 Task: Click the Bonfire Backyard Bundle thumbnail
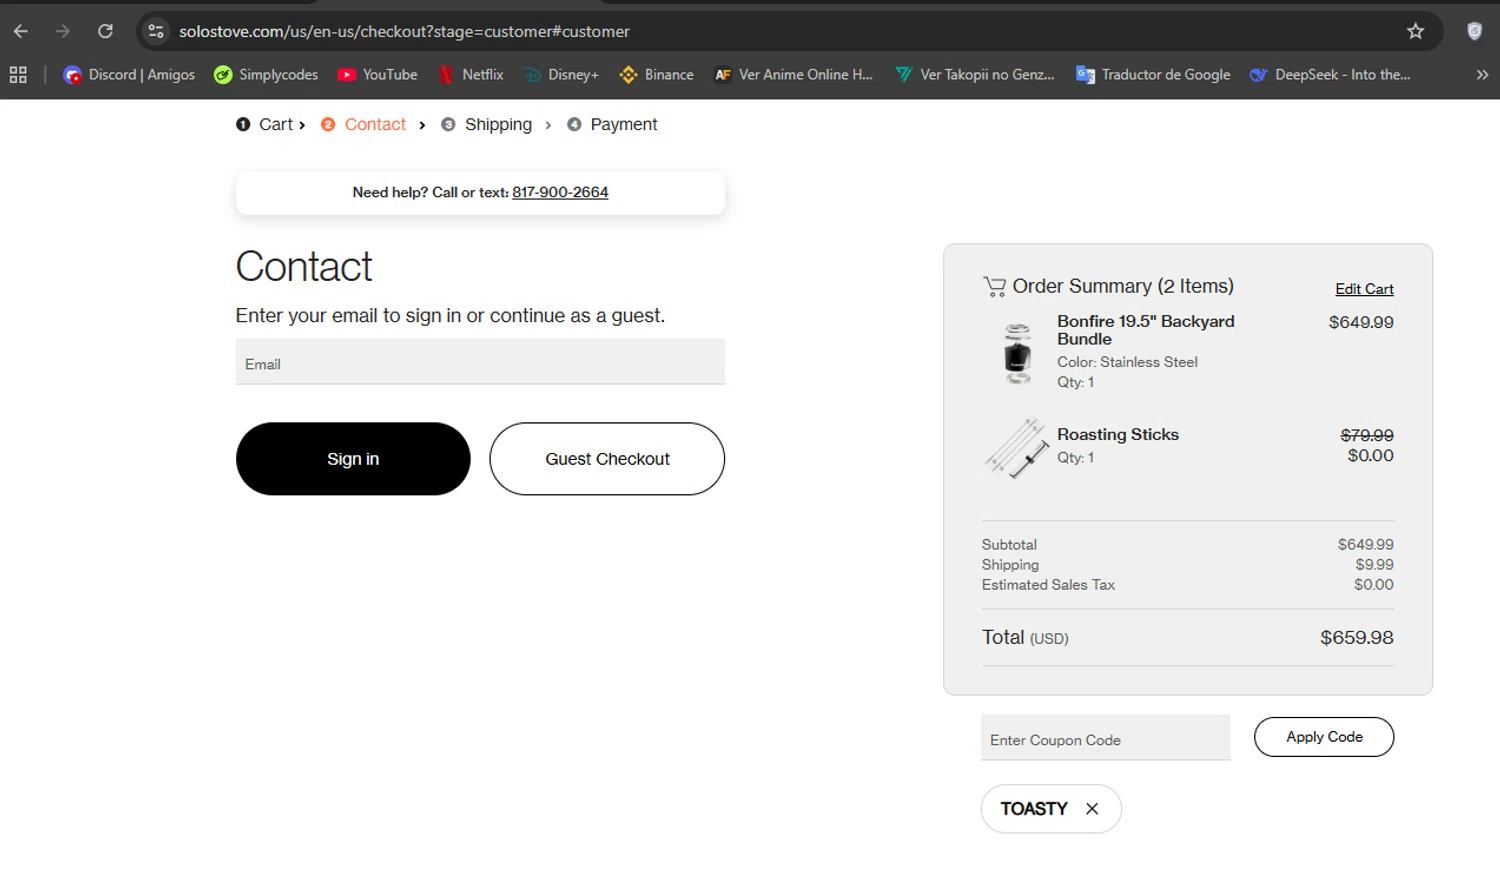click(1017, 353)
